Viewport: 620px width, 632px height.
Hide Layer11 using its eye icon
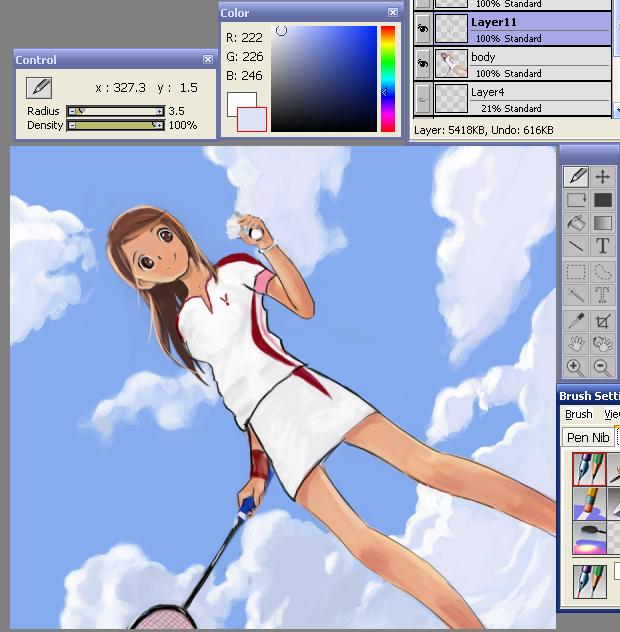[422, 29]
